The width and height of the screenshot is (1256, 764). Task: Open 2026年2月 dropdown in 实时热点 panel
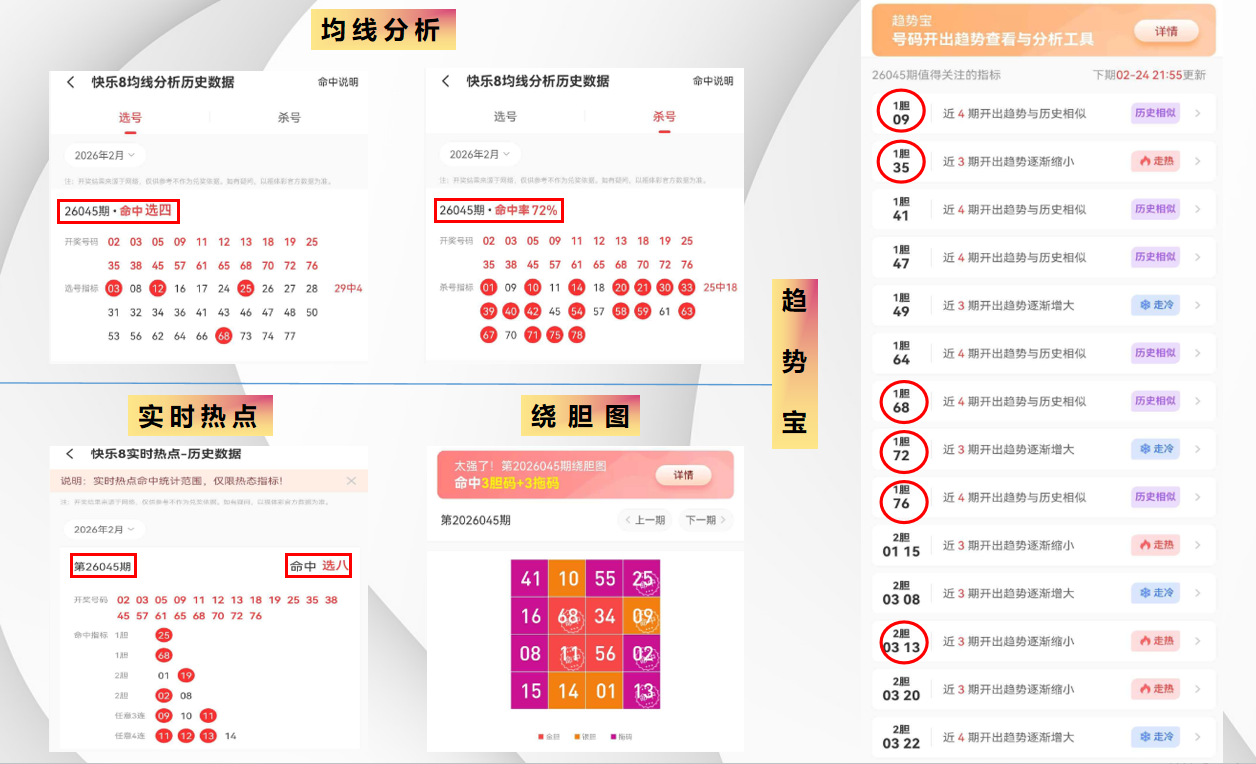click(105, 529)
